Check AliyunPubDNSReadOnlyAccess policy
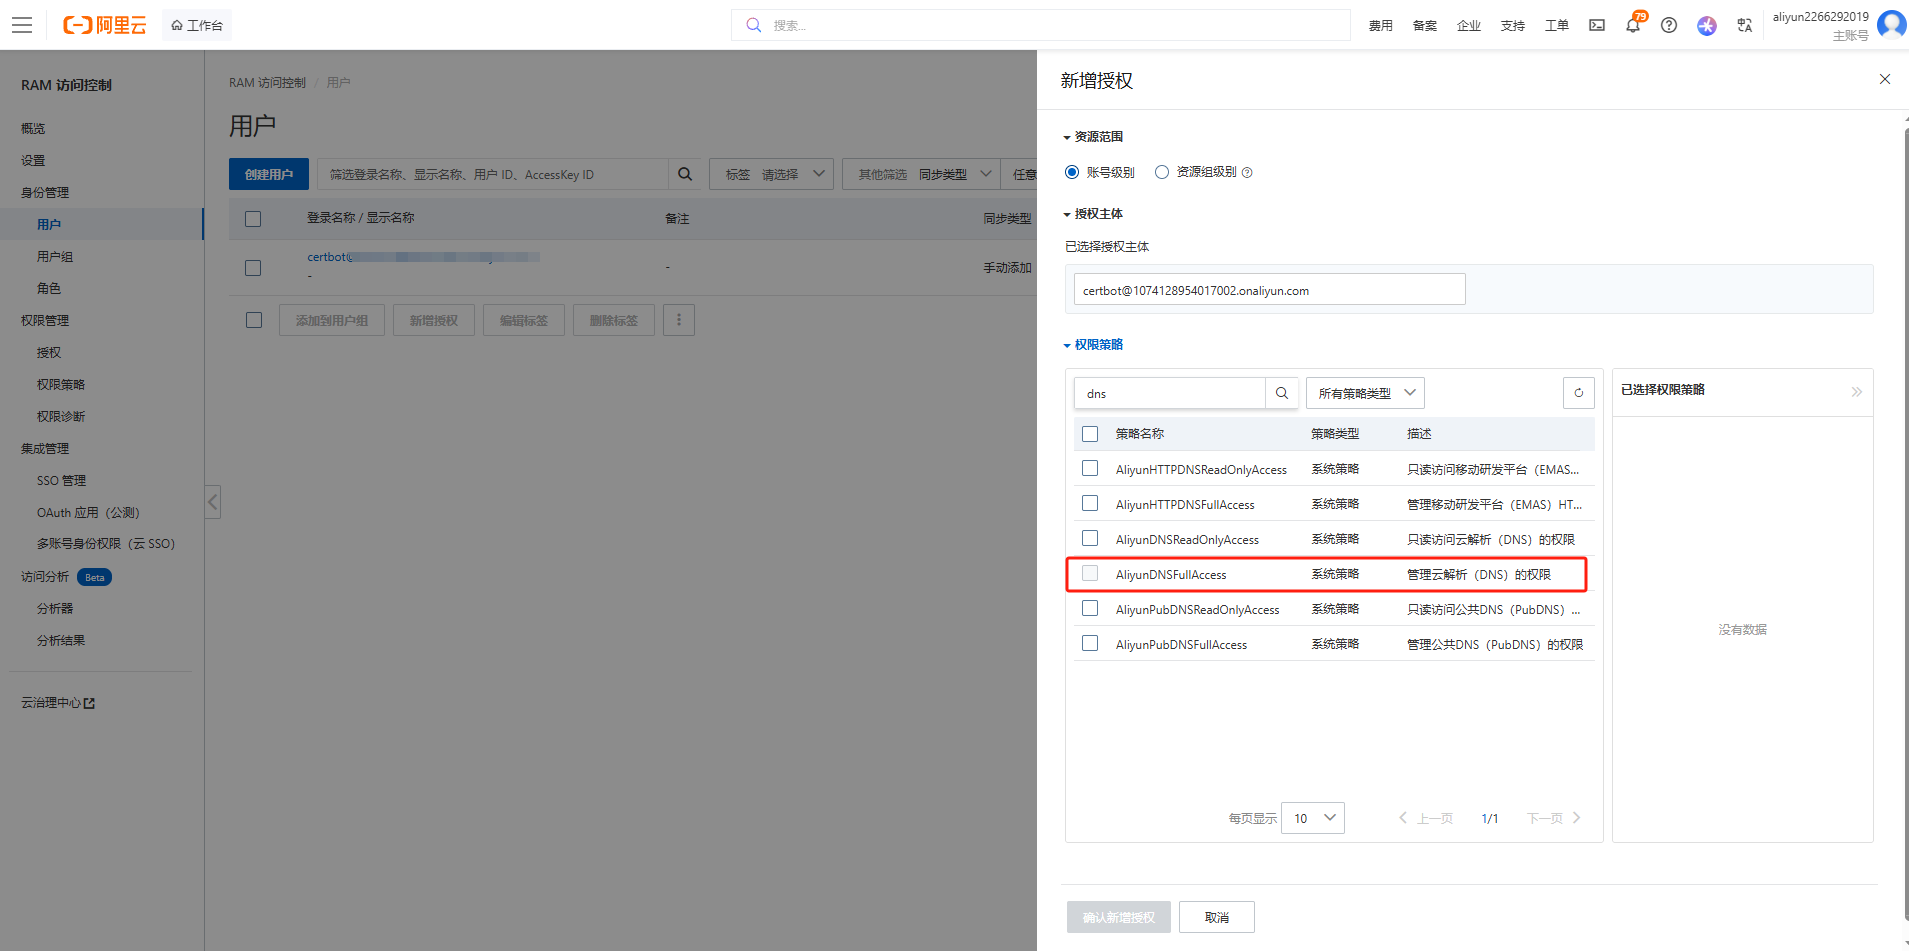 [1090, 608]
